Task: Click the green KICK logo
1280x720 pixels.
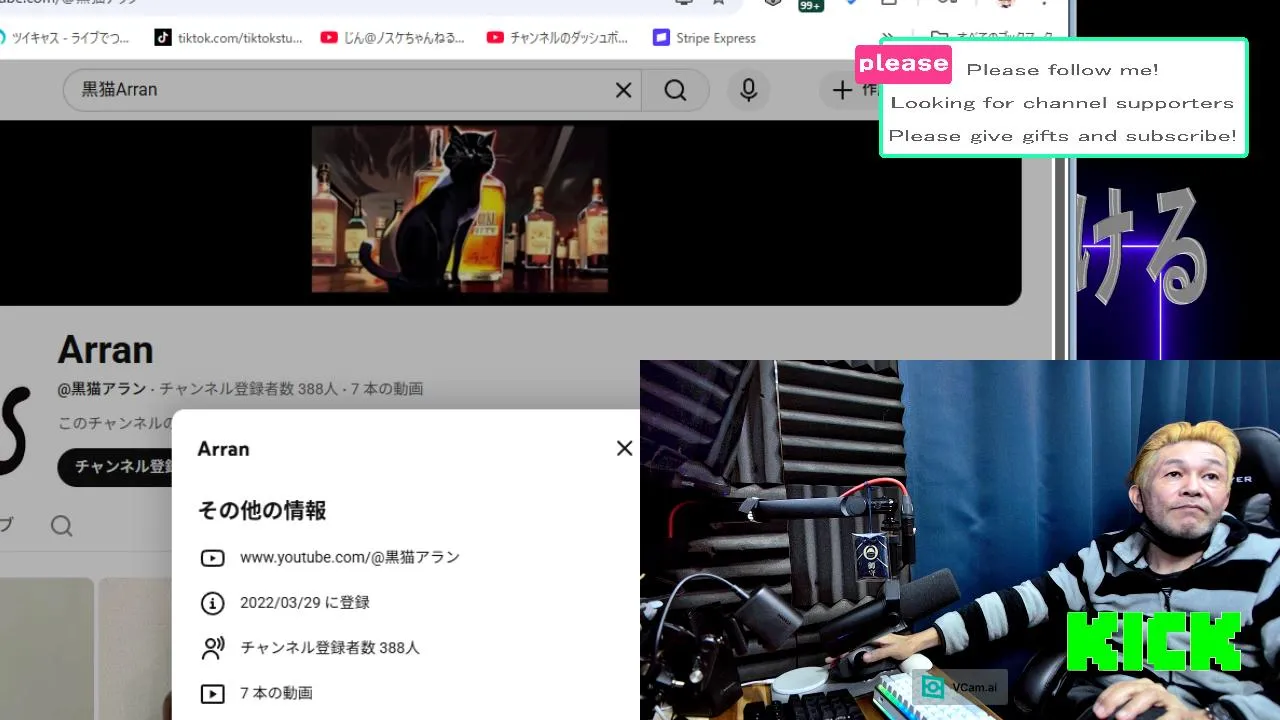Action: click(x=1153, y=641)
